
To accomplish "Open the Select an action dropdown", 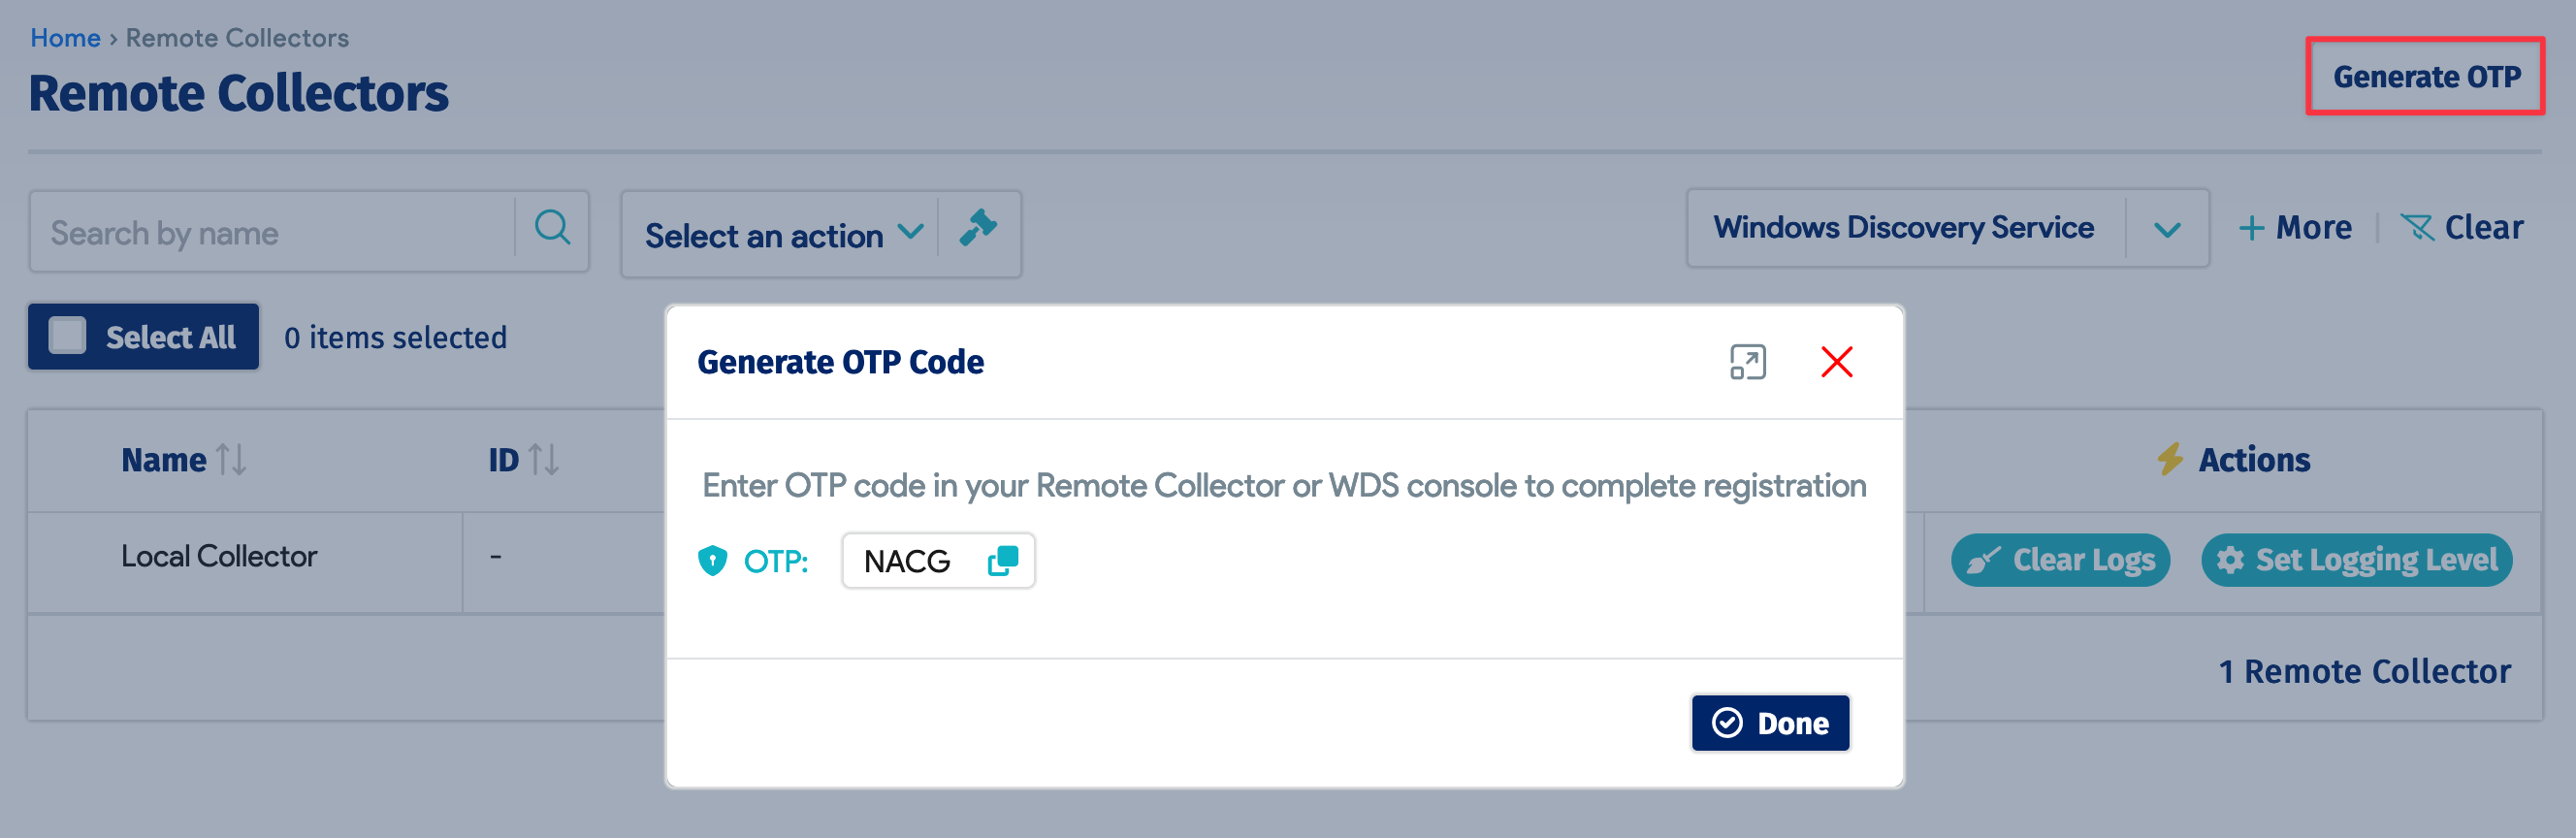I will (x=782, y=234).
